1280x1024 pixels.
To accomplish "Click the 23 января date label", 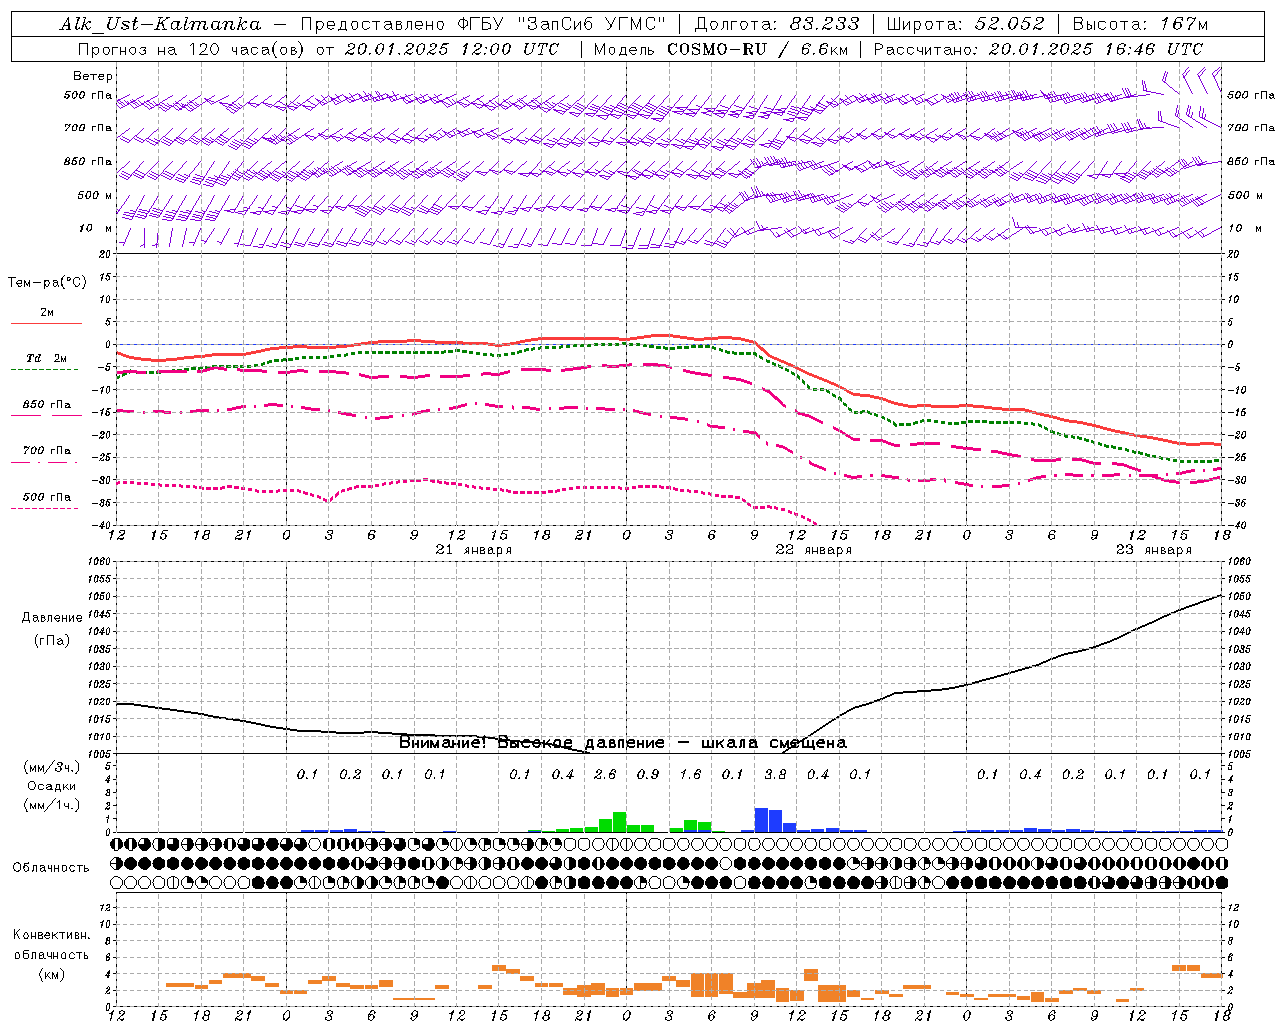I will click(1154, 550).
